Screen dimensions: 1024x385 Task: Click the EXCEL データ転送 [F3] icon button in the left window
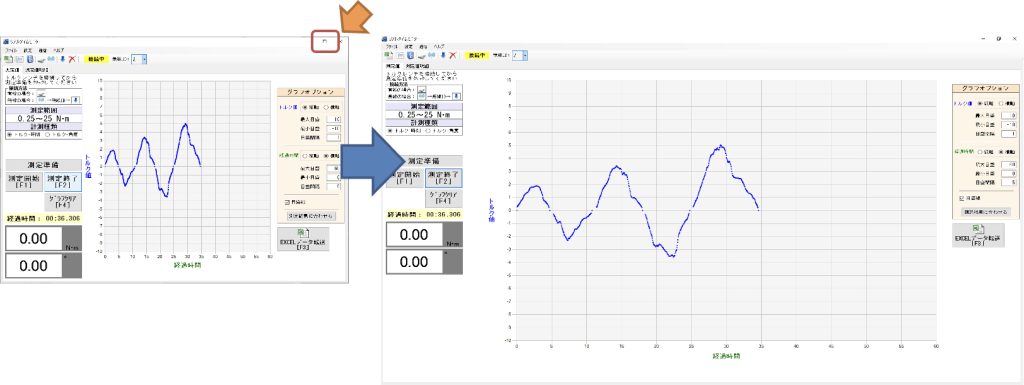302,239
